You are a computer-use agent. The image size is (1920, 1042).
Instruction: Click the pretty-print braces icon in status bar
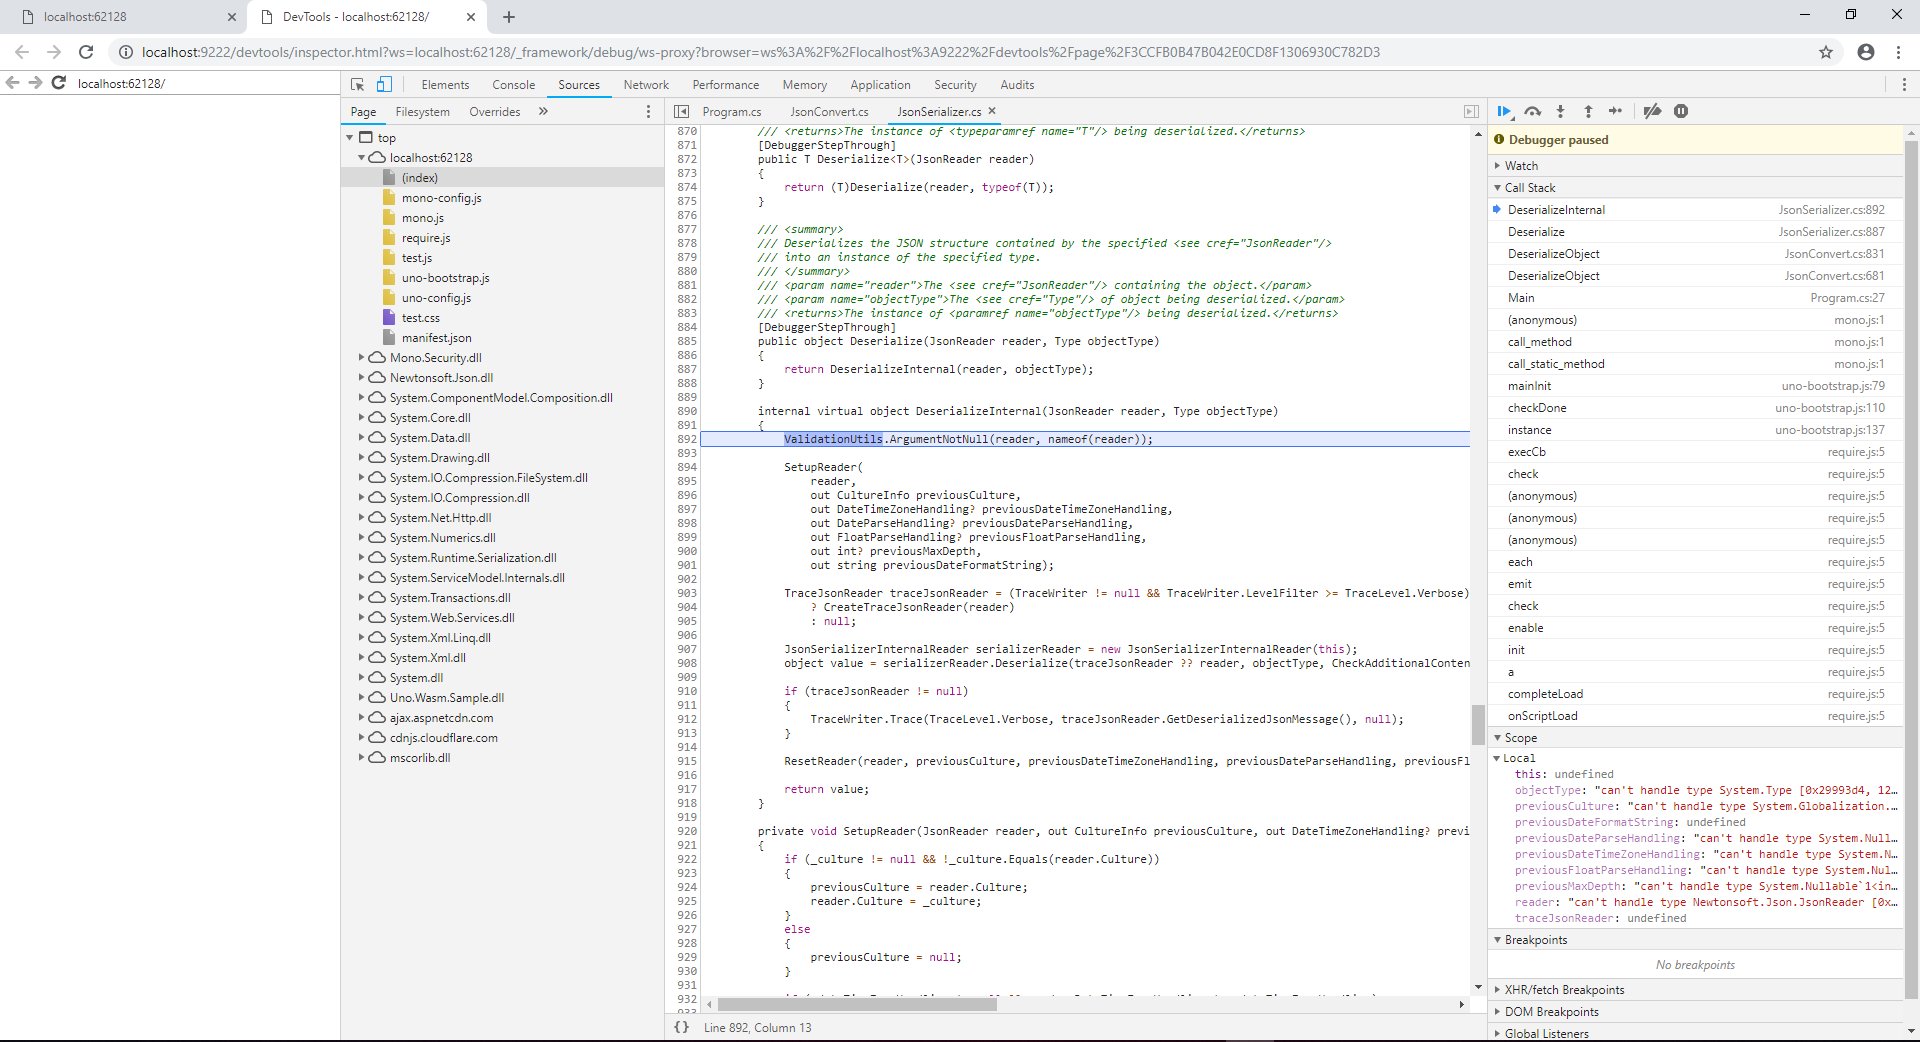[683, 1027]
